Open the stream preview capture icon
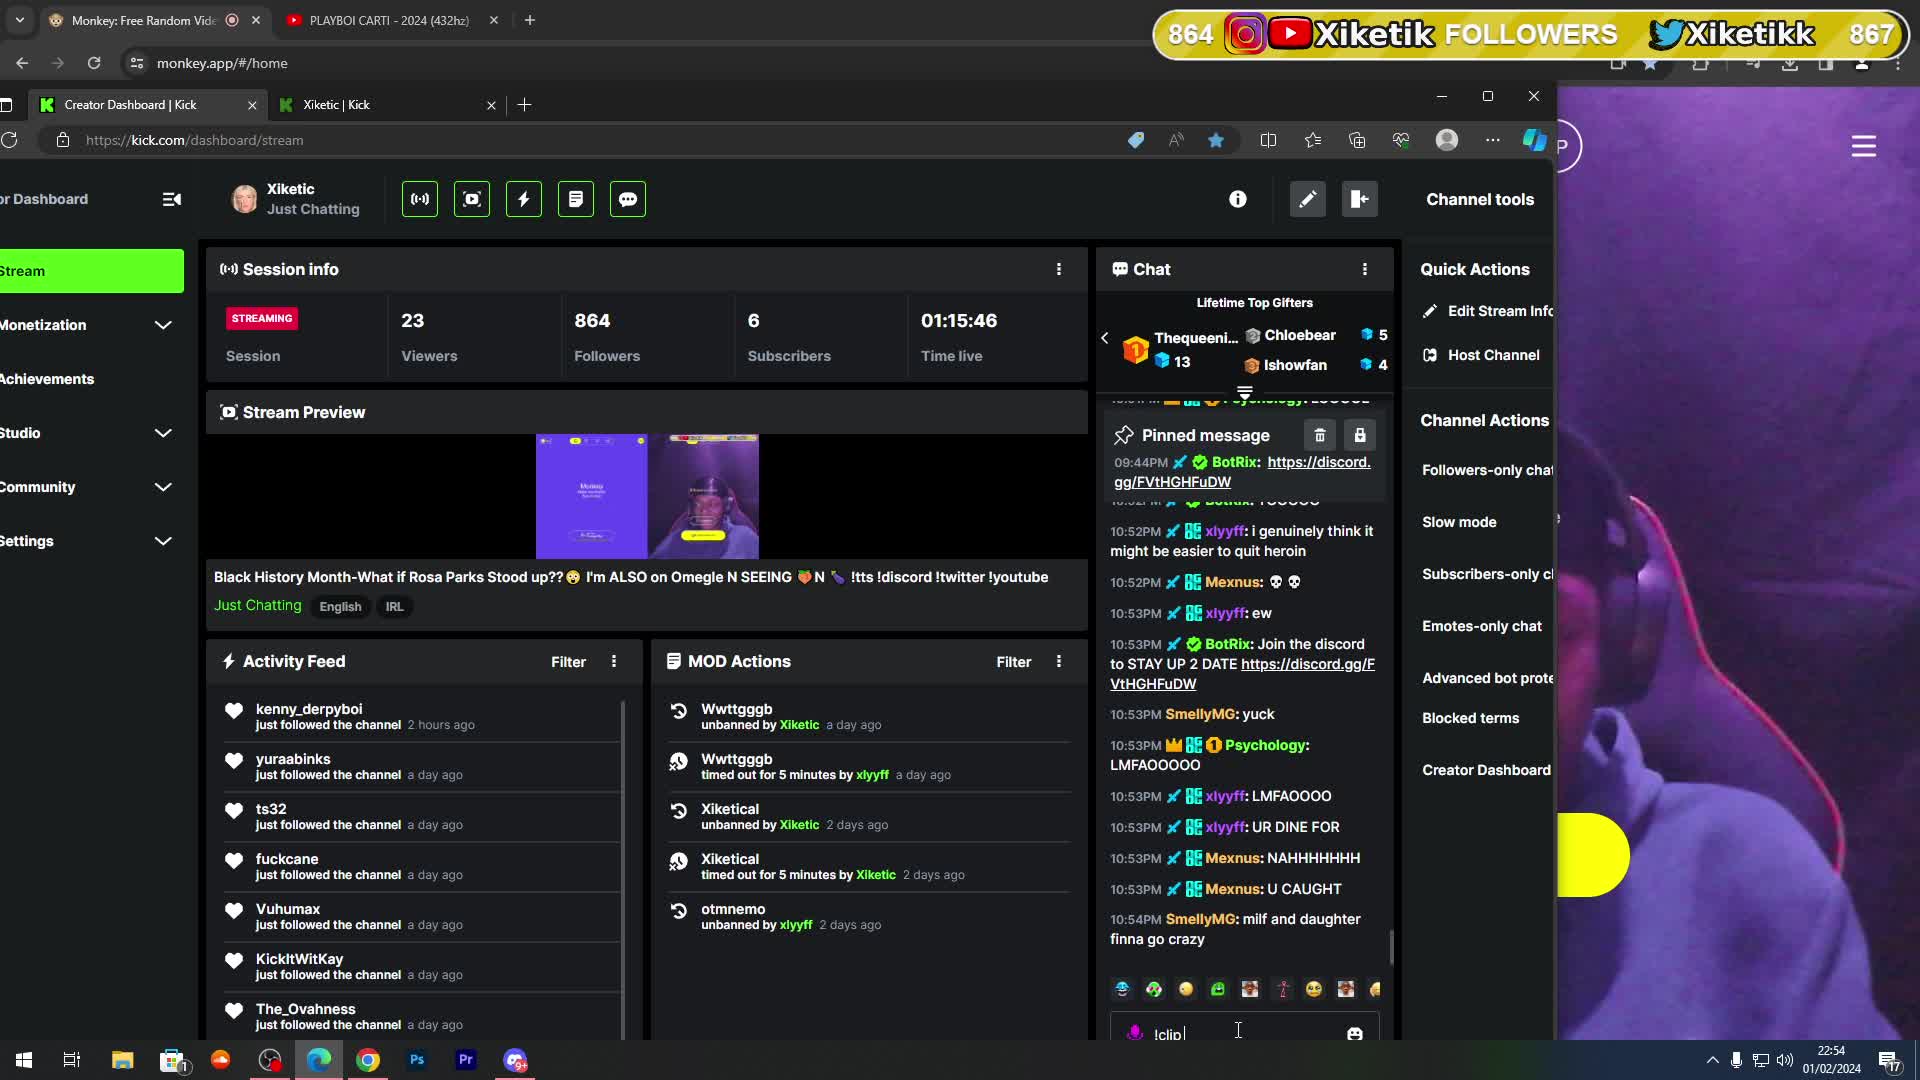 [472, 199]
